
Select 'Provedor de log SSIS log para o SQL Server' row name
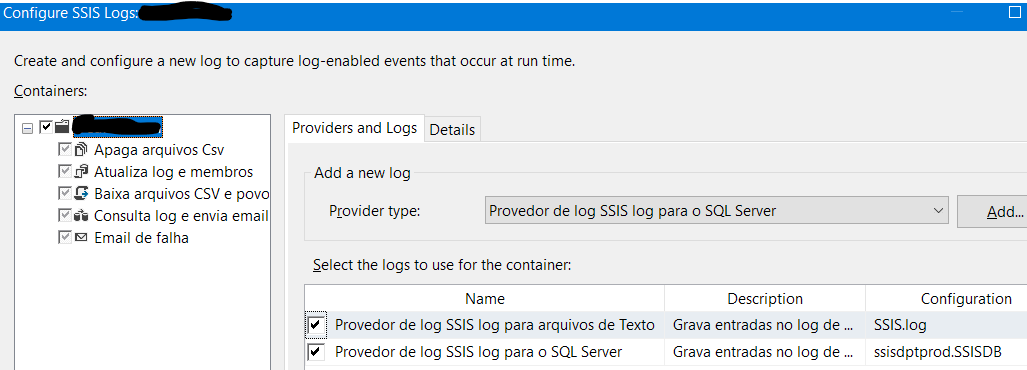478,352
